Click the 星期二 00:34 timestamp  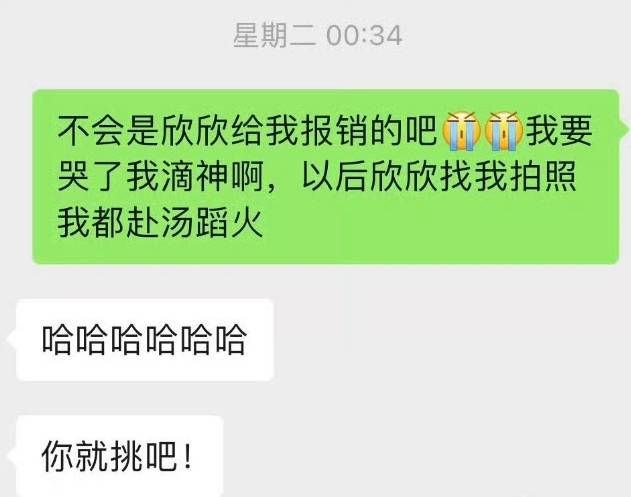click(318, 35)
